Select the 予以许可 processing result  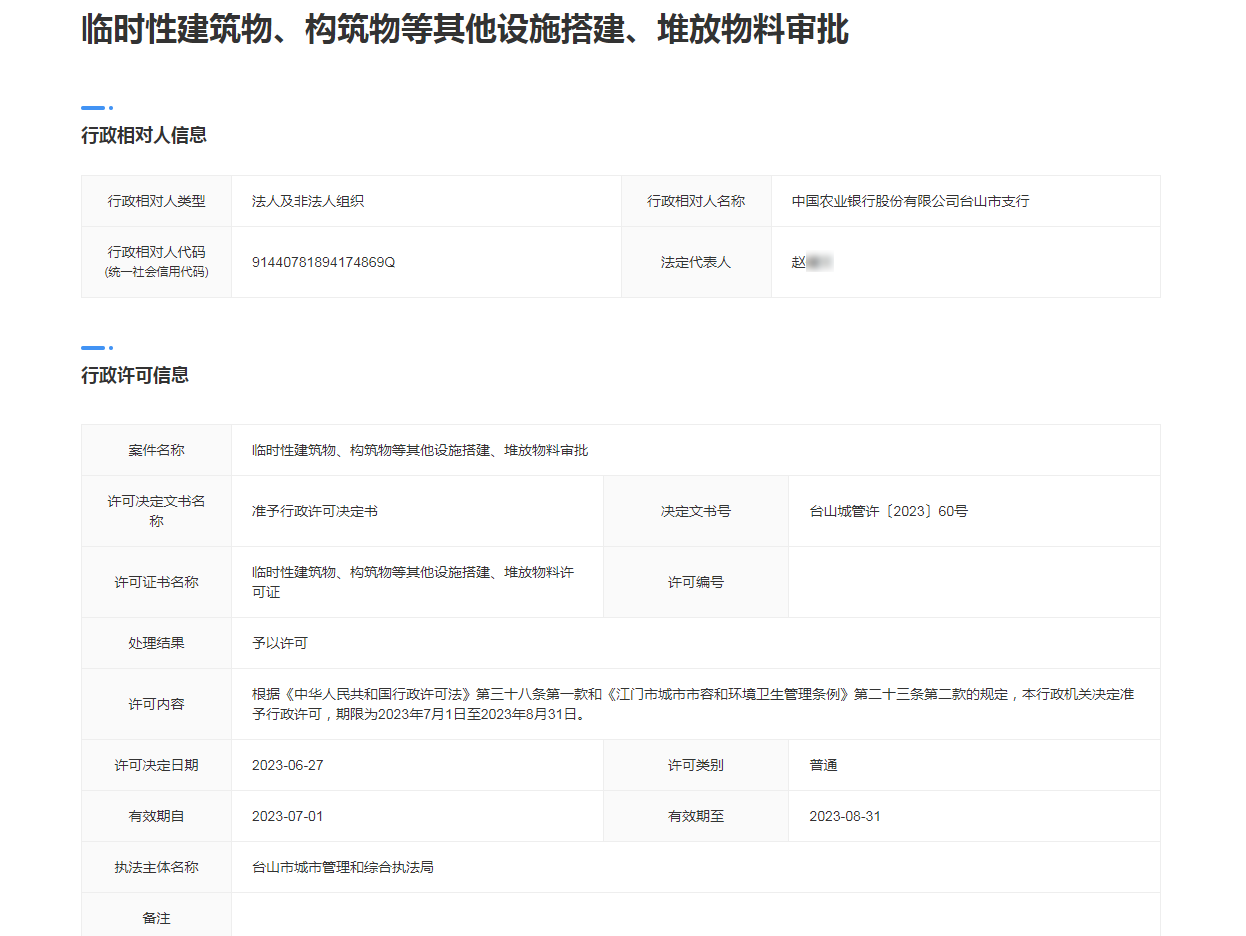[x=280, y=643]
